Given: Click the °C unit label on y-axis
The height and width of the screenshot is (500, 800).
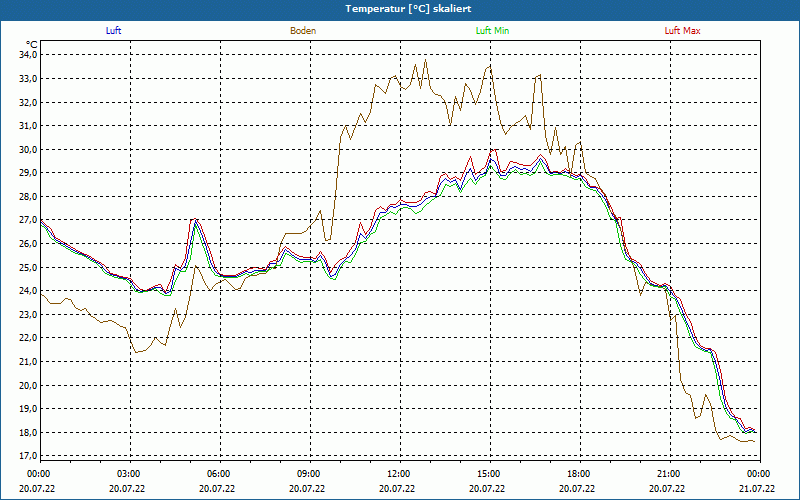Looking at the screenshot, I should 31,44.
